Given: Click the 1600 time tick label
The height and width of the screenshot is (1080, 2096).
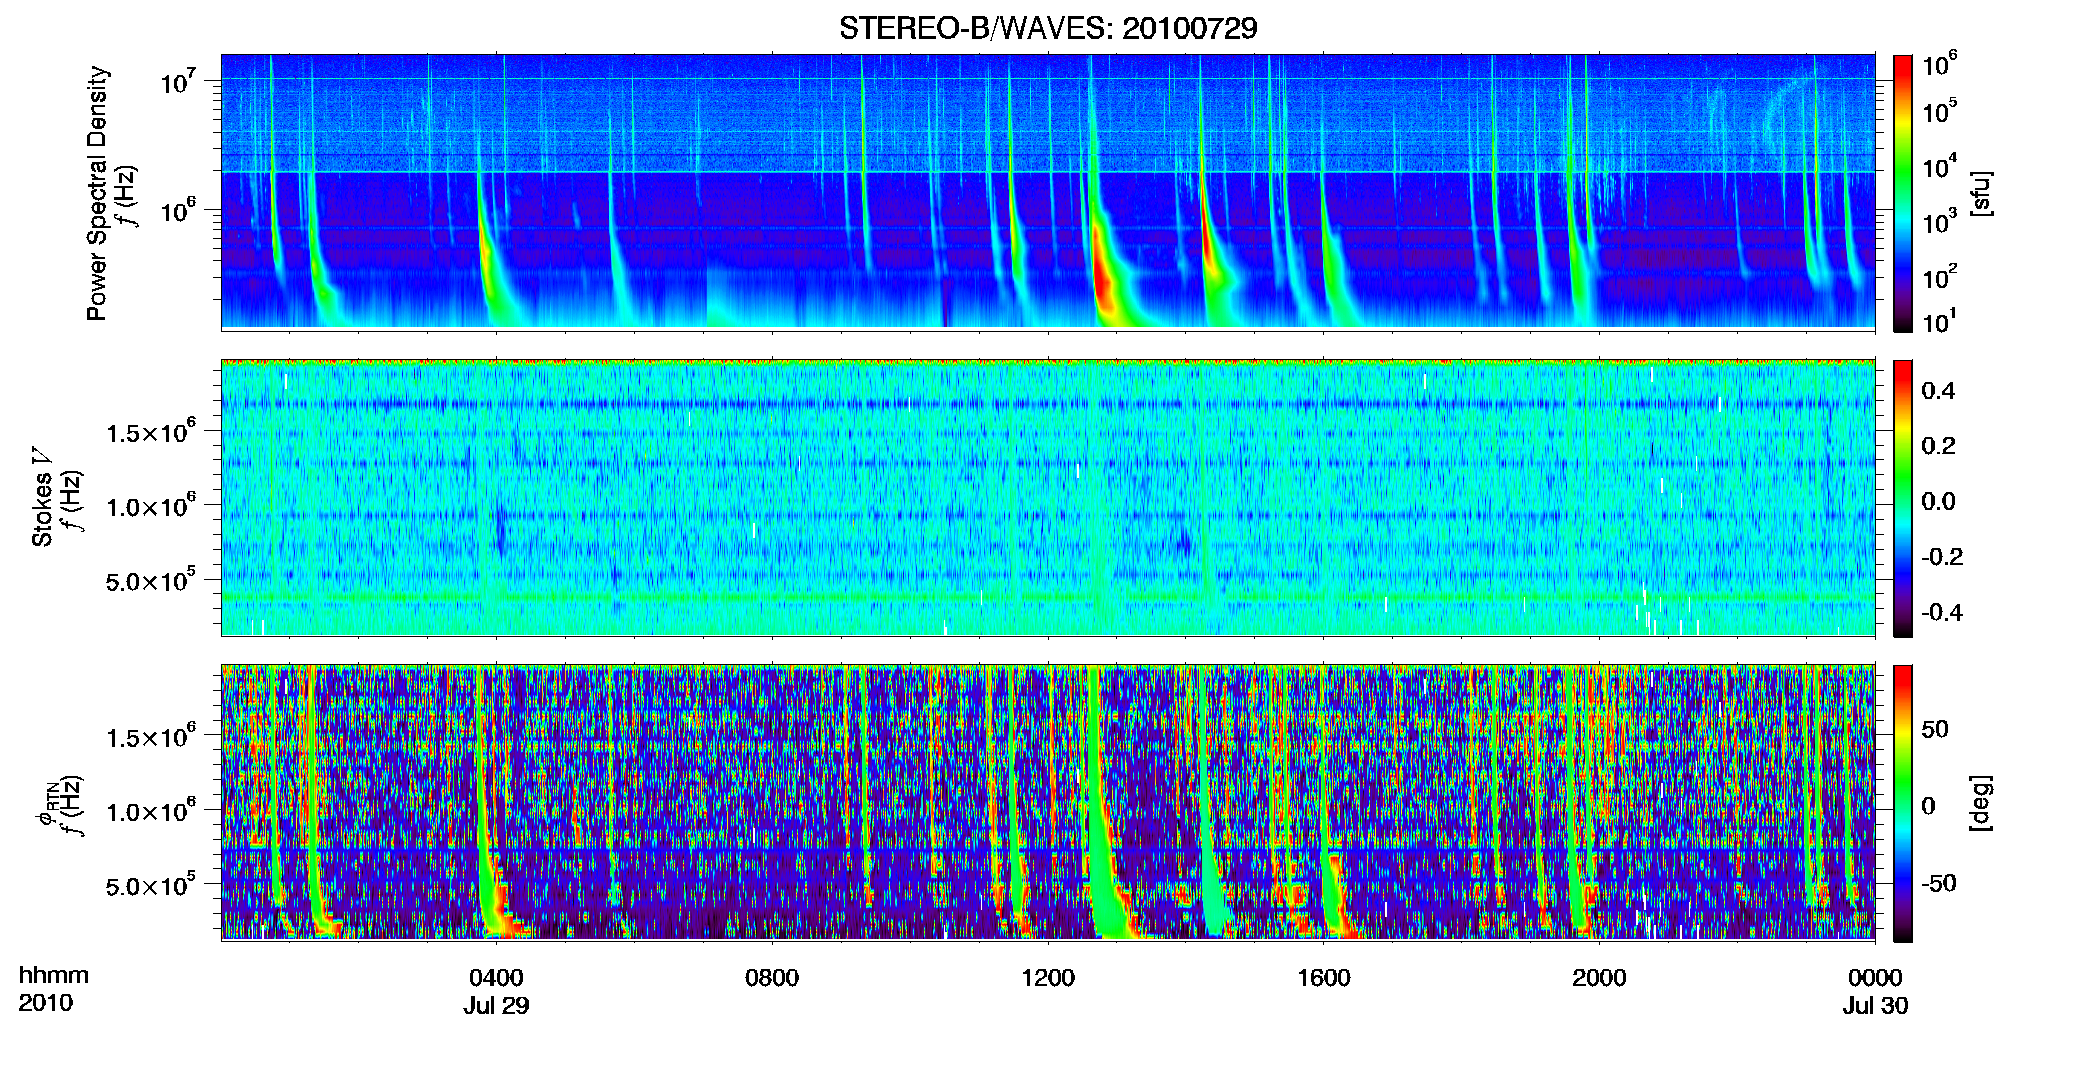Looking at the screenshot, I should pos(1324,977).
